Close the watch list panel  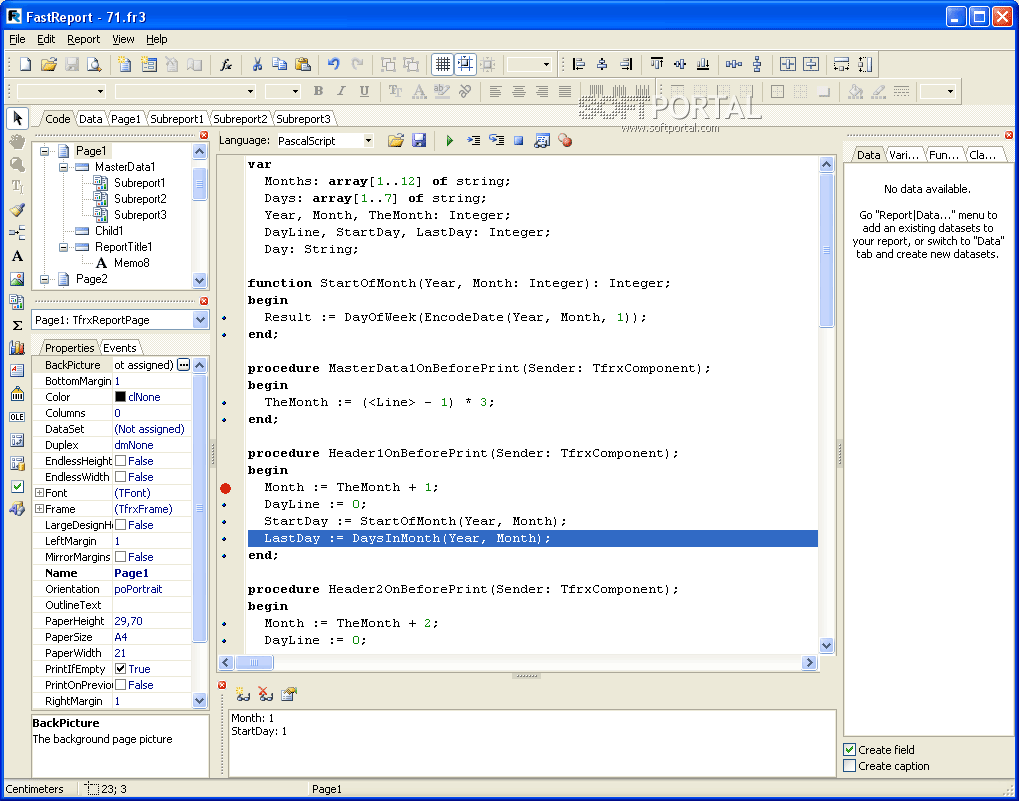pos(222,685)
